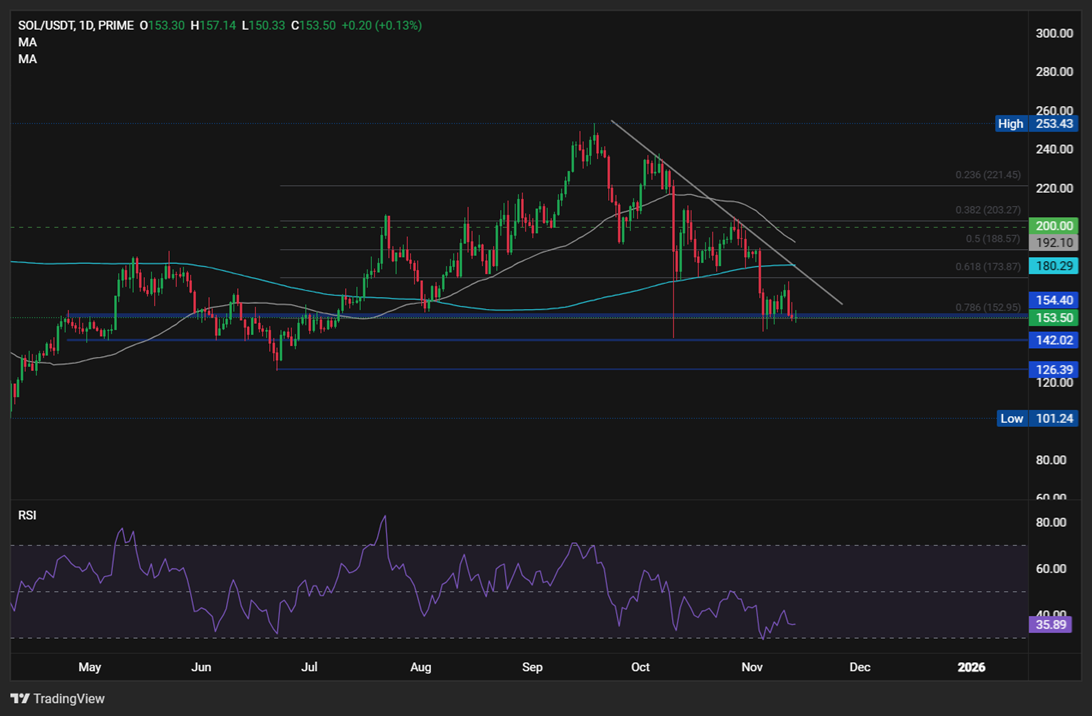The image size is (1092, 716).
Task: Select the RSI indicator title
Action: pos(27,514)
